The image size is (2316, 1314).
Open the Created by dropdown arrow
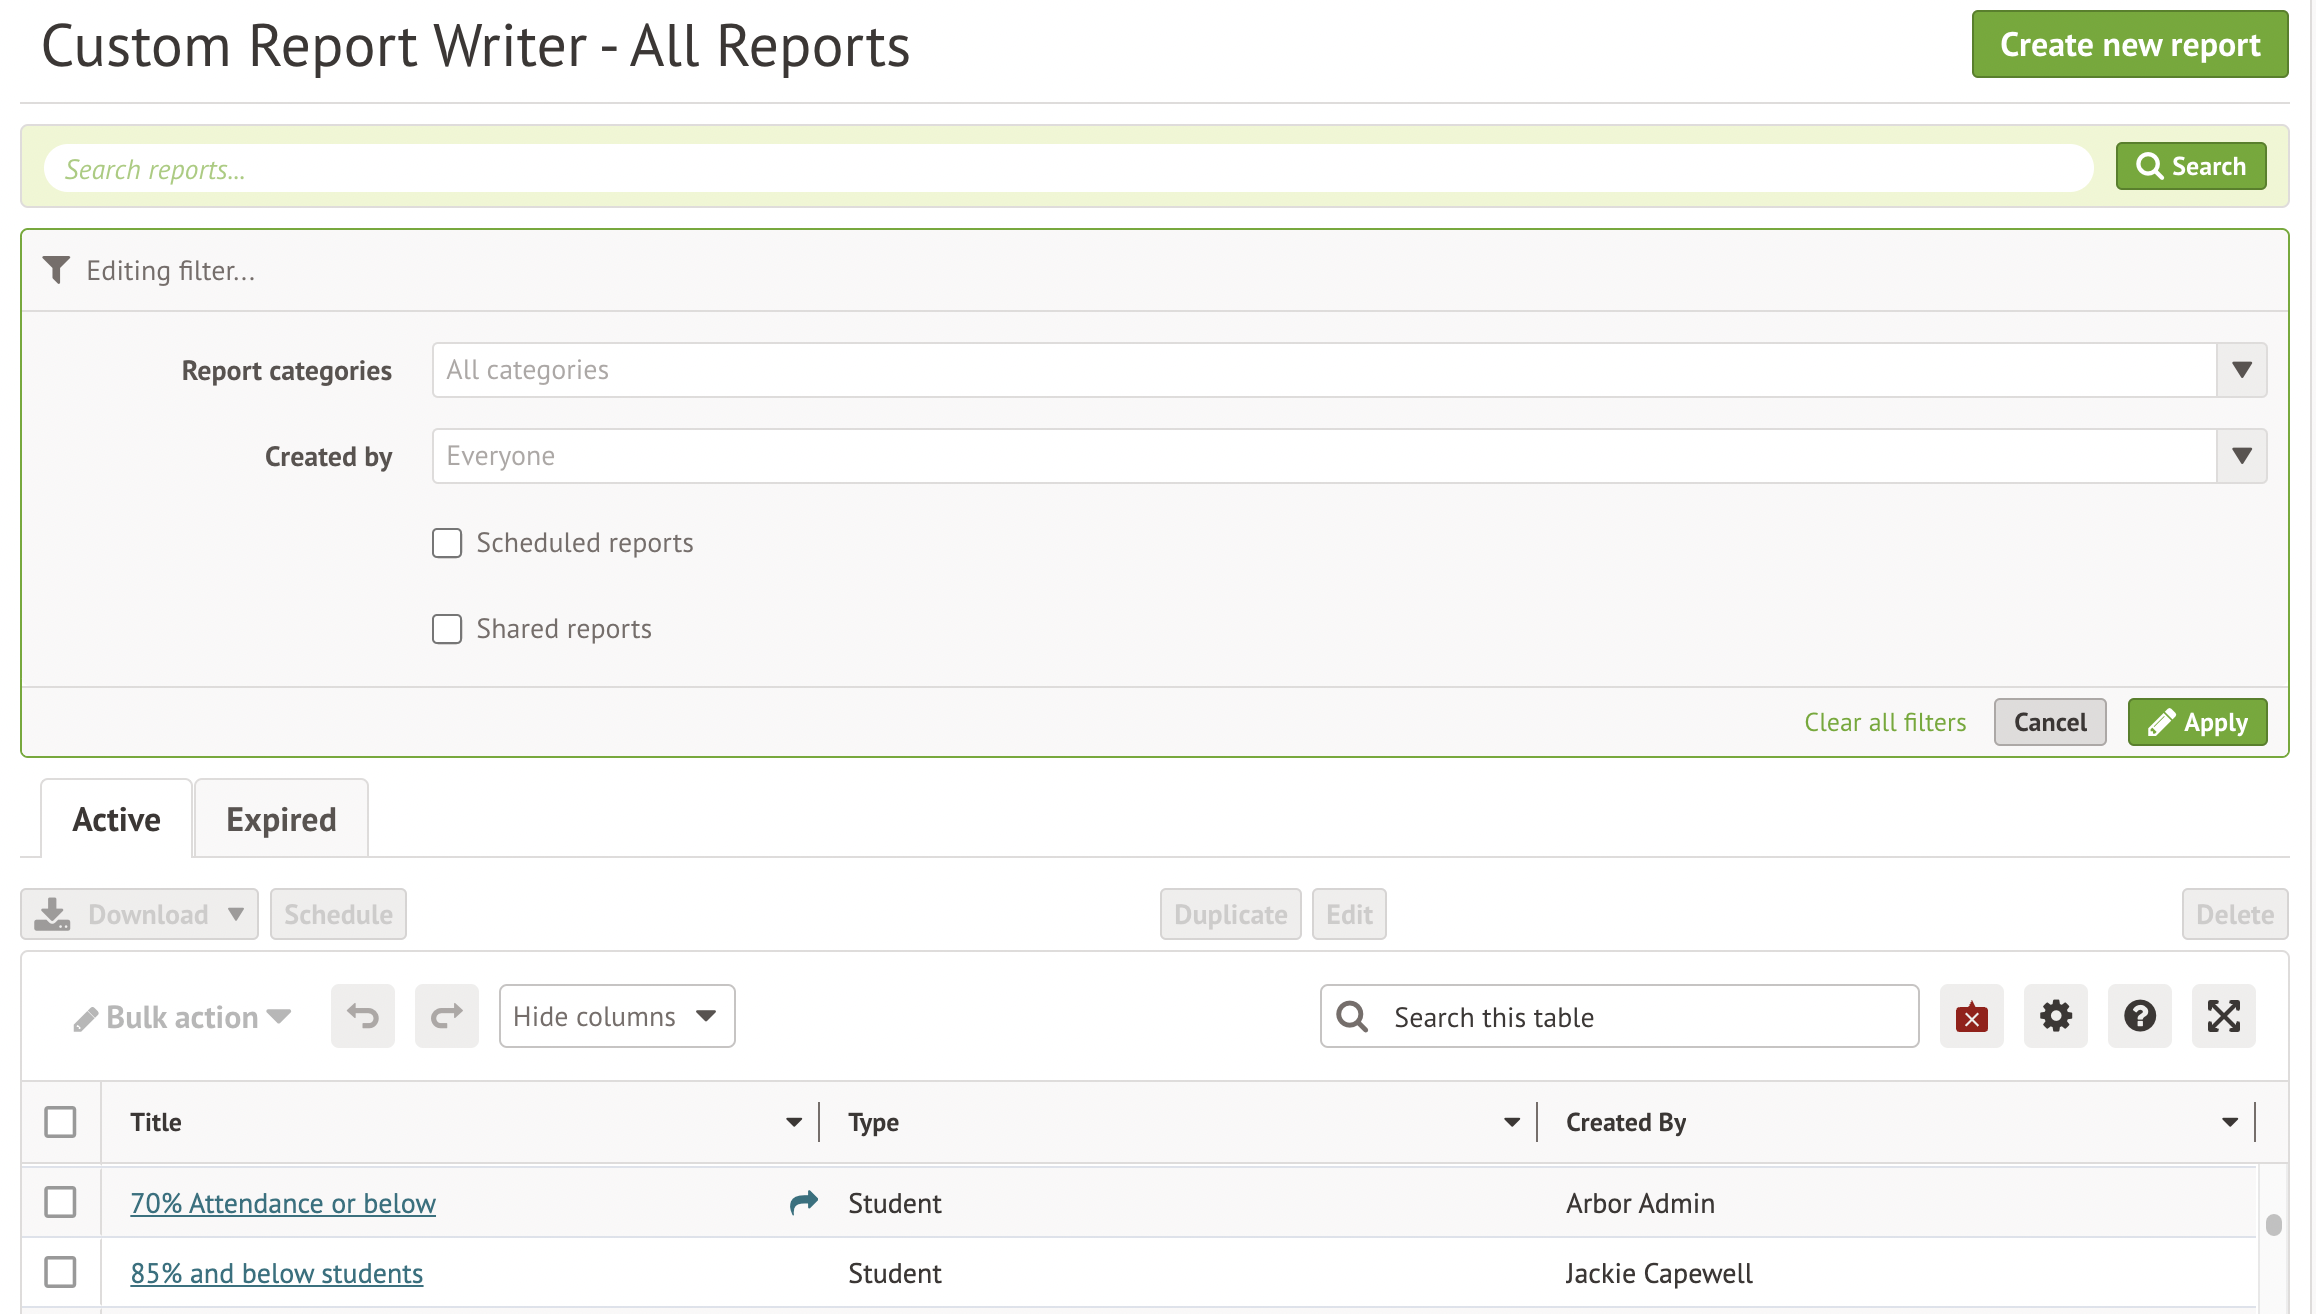coord(2241,456)
